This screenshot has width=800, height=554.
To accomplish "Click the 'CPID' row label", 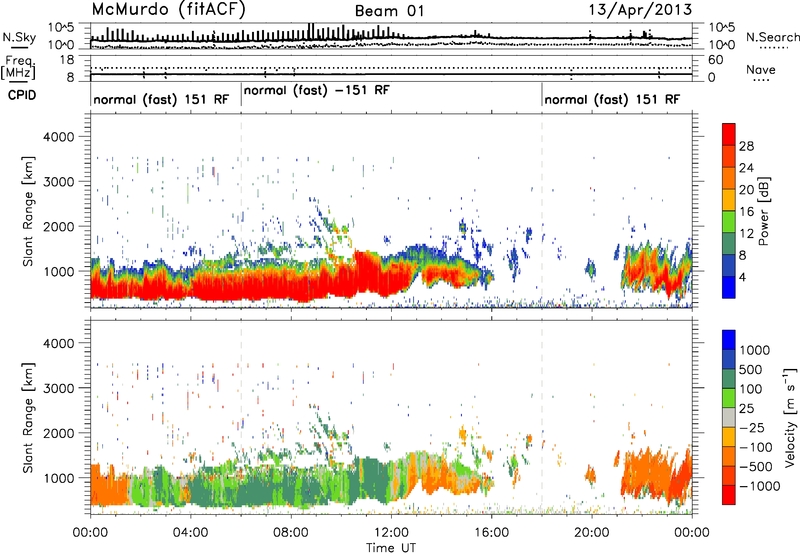I will [22, 95].
